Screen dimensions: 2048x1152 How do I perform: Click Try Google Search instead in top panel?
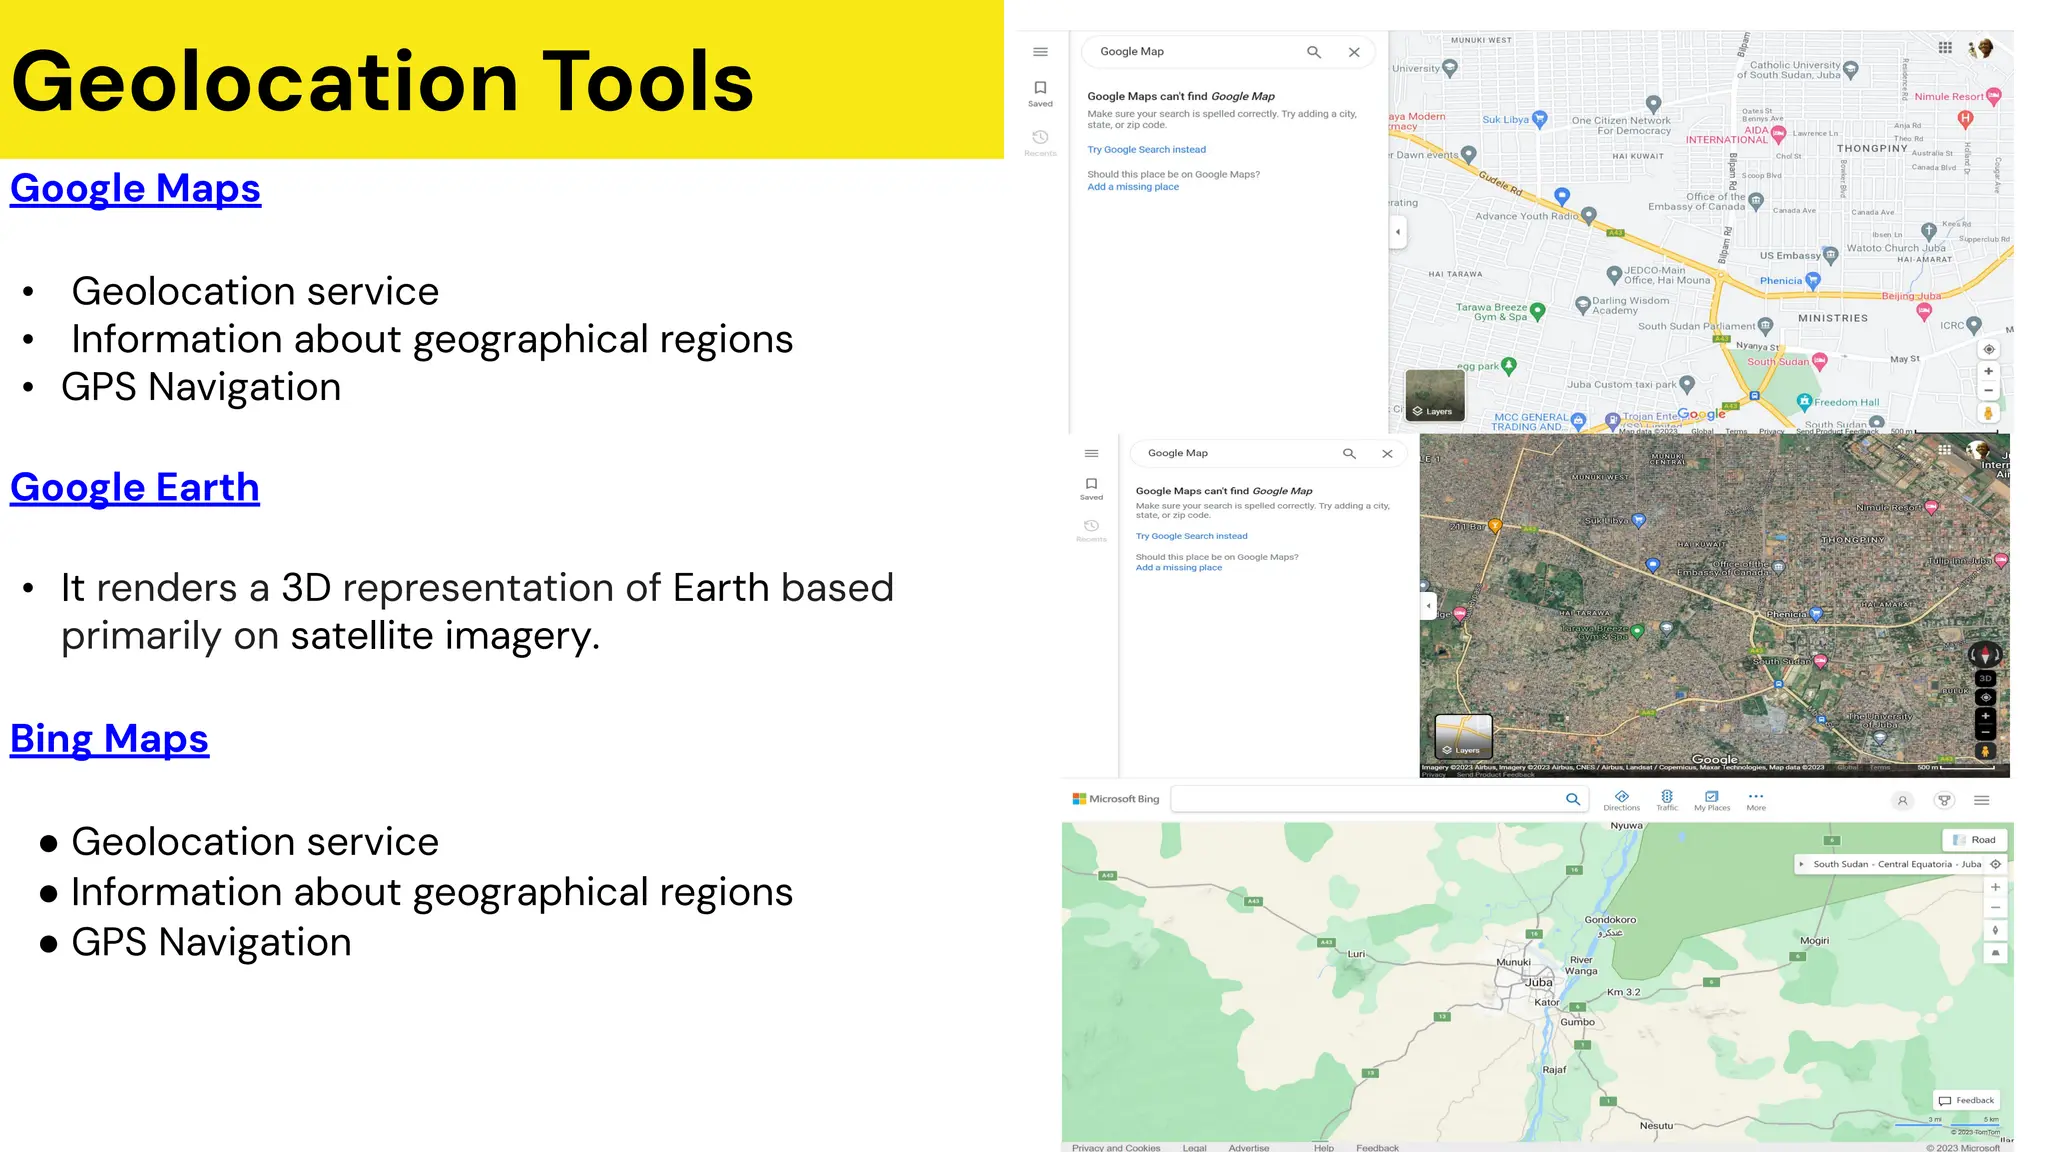click(x=1146, y=150)
